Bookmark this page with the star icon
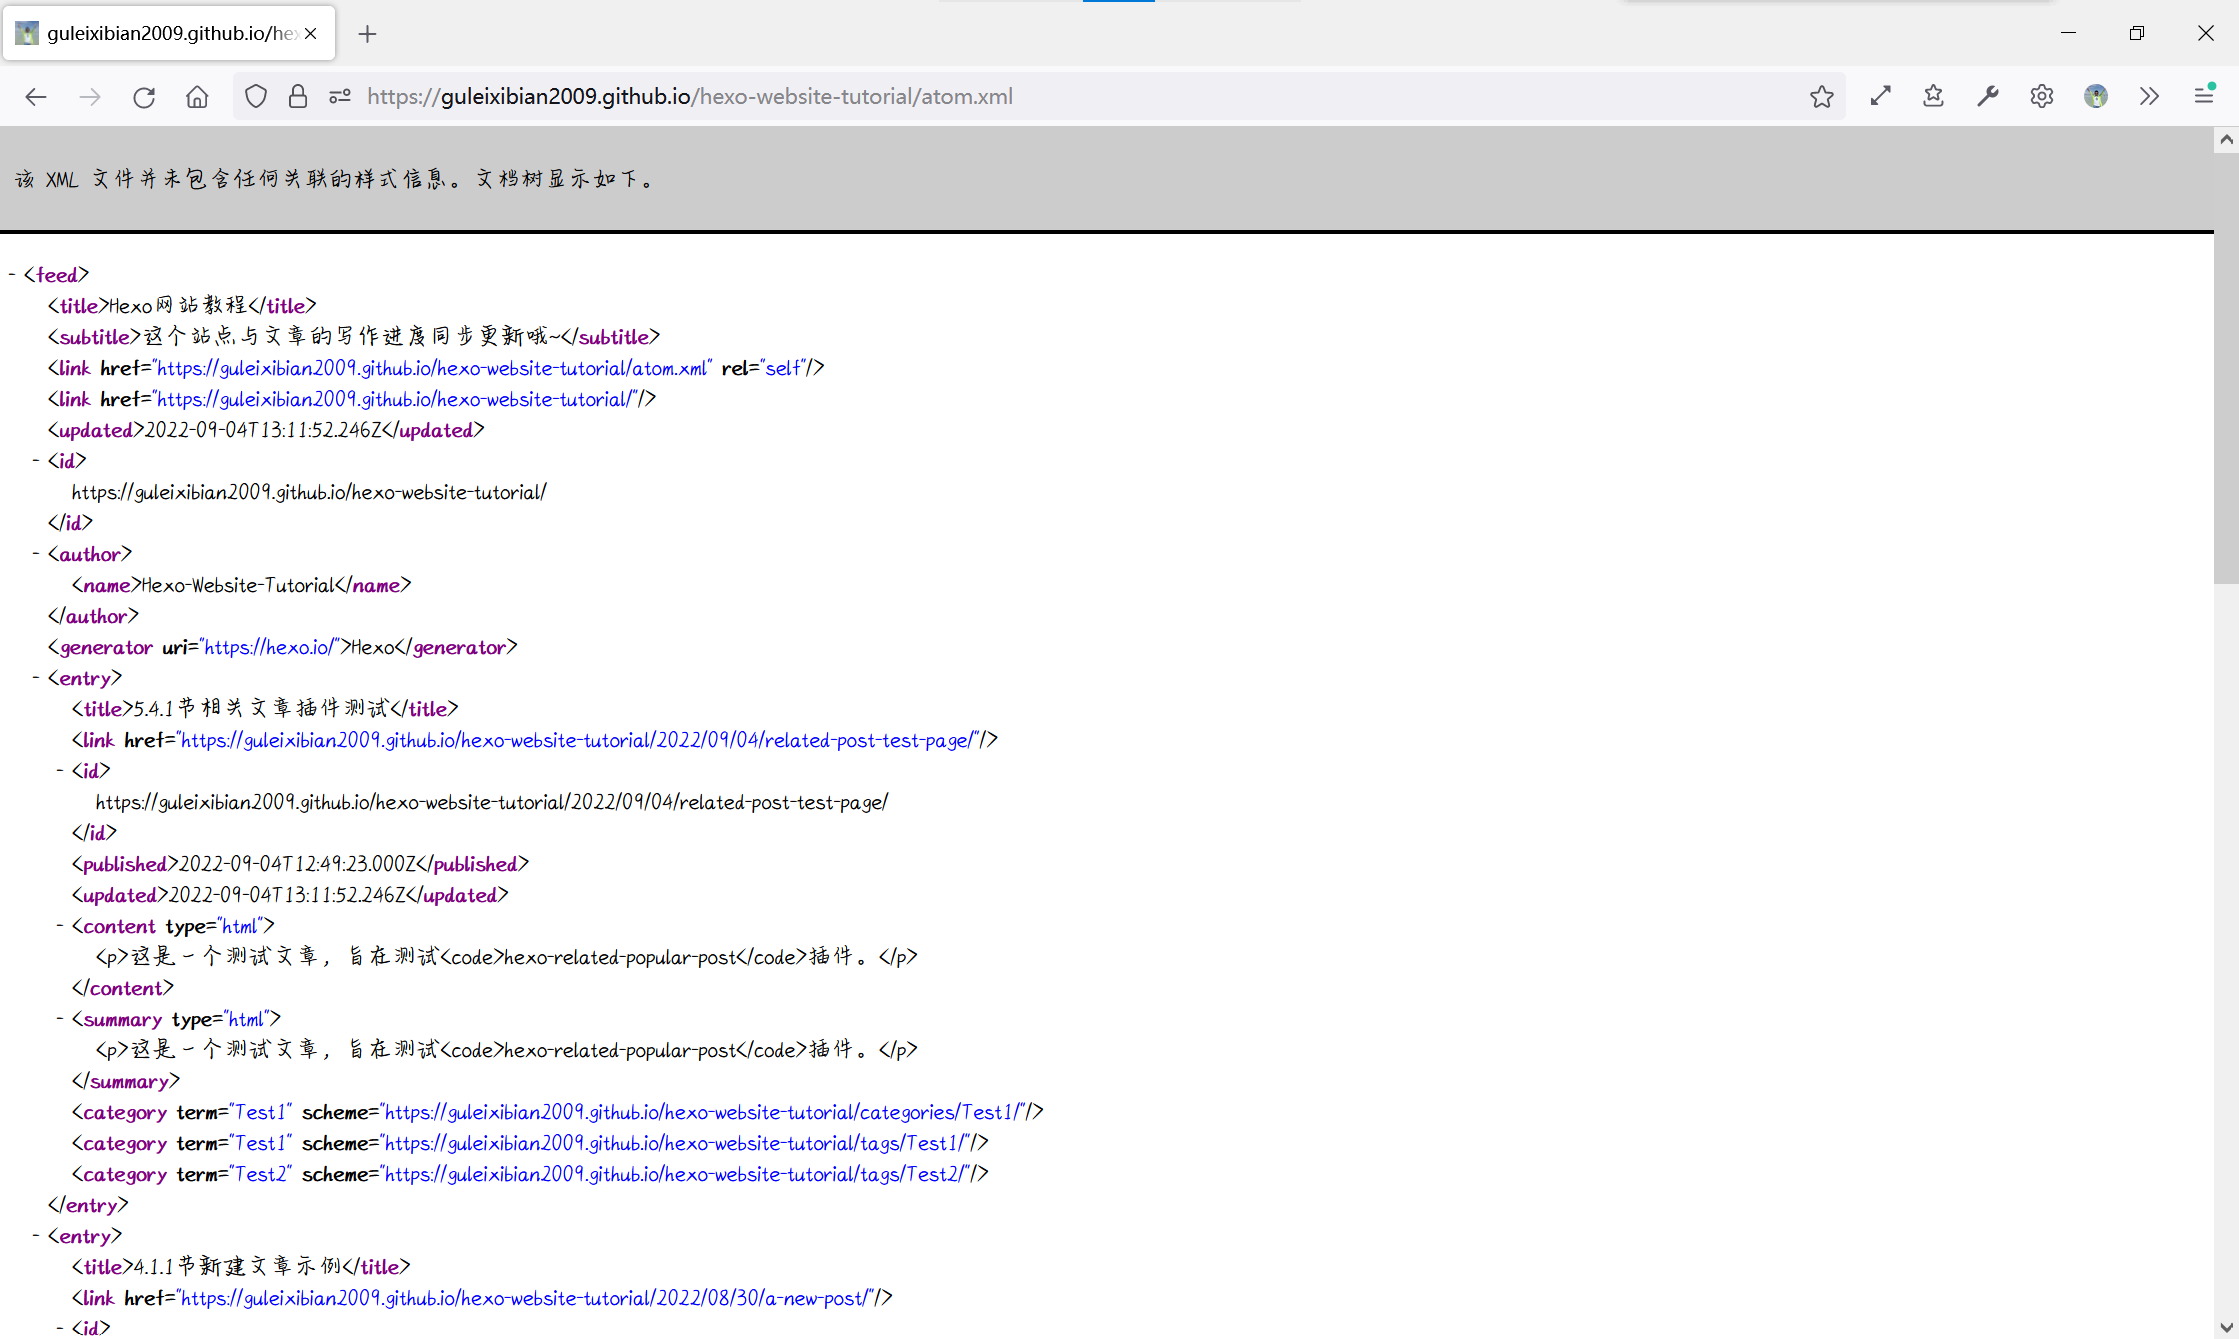This screenshot has height=1339, width=2239. 1821,97
